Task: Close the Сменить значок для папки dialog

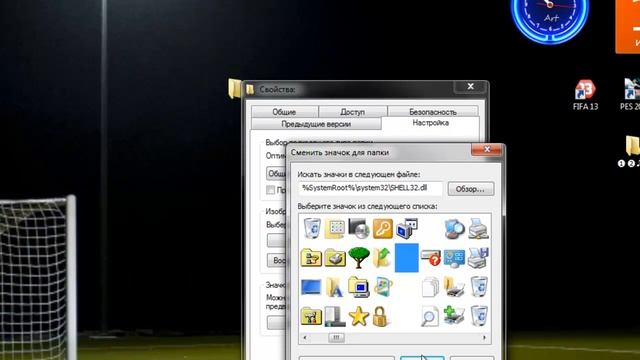Action: (487, 150)
